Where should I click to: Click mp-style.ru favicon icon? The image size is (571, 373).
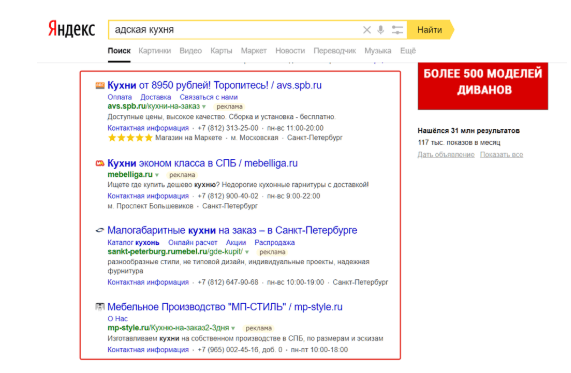pos(100,307)
